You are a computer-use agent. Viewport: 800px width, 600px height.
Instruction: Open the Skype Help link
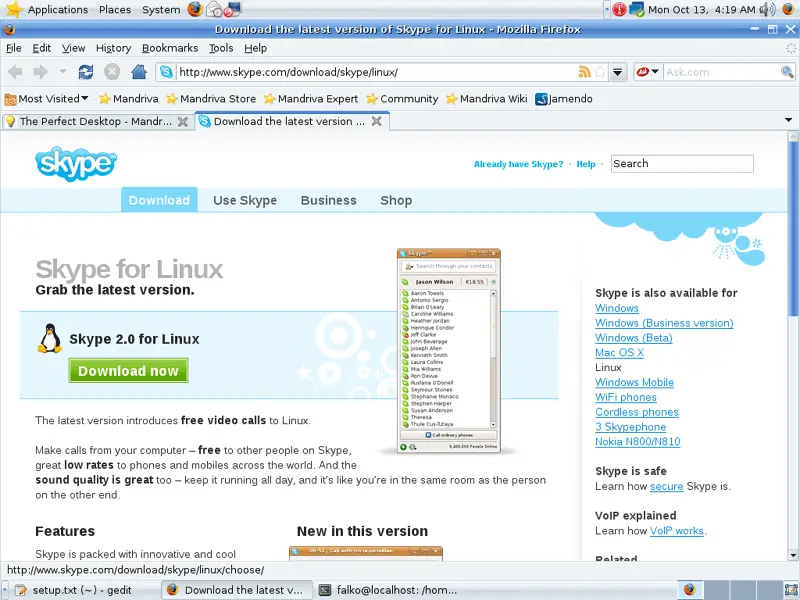[586, 164]
